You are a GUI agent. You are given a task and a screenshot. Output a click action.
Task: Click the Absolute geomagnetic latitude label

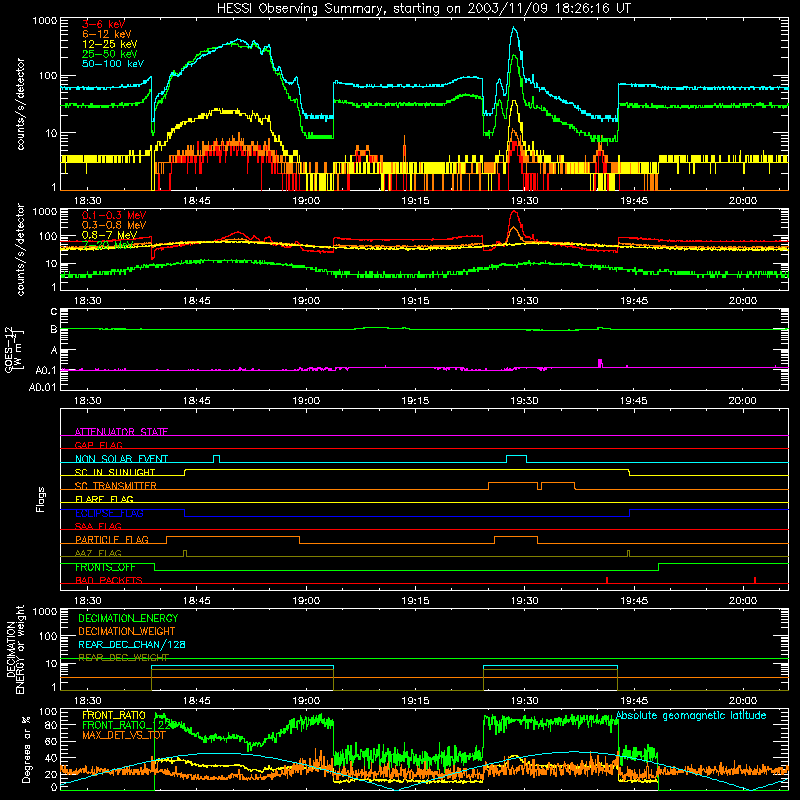691,715
